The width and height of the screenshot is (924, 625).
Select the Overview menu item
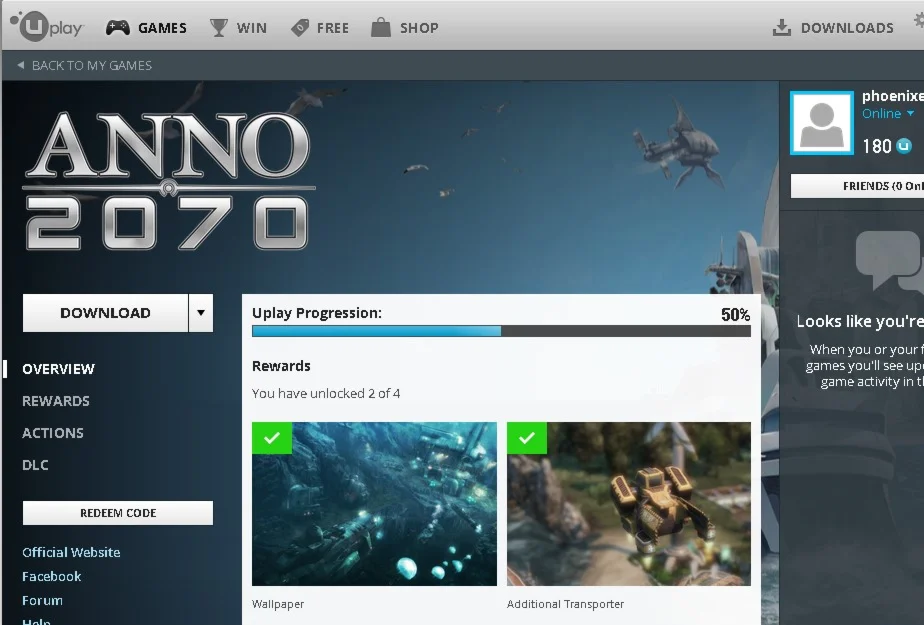point(58,369)
